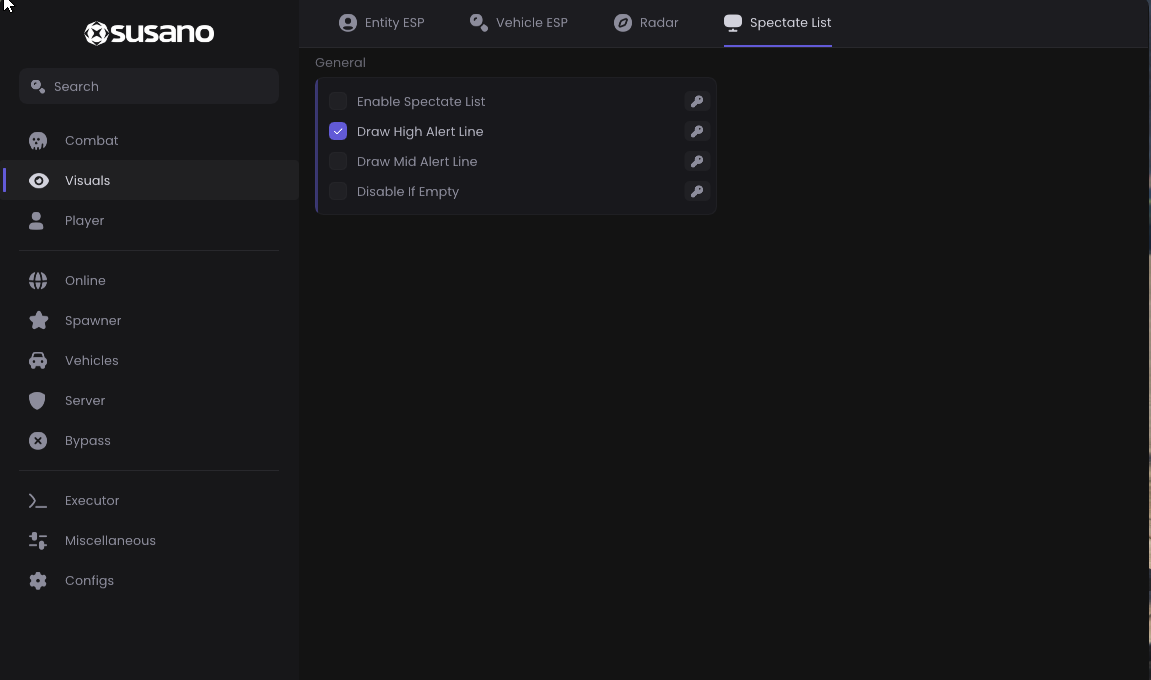Switch to the Entity ESP tab
This screenshot has height=680, width=1151.
click(x=382, y=23)
